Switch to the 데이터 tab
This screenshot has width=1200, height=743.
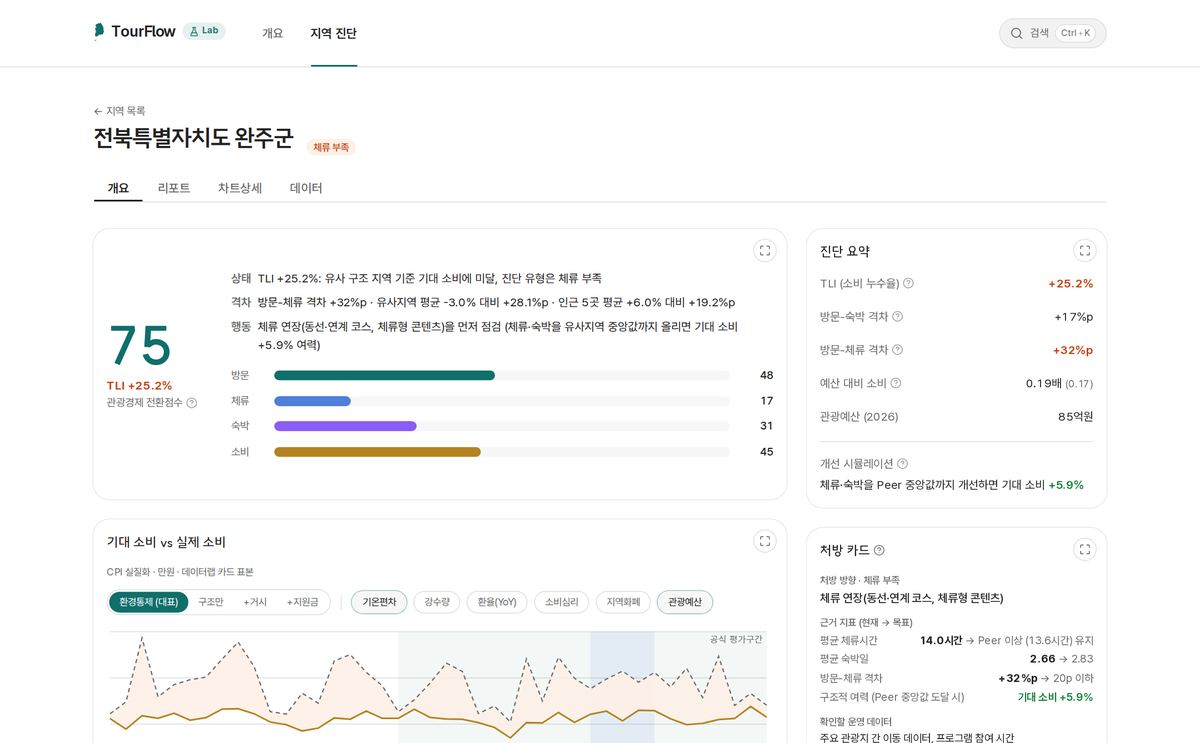[x=306, y=188]
